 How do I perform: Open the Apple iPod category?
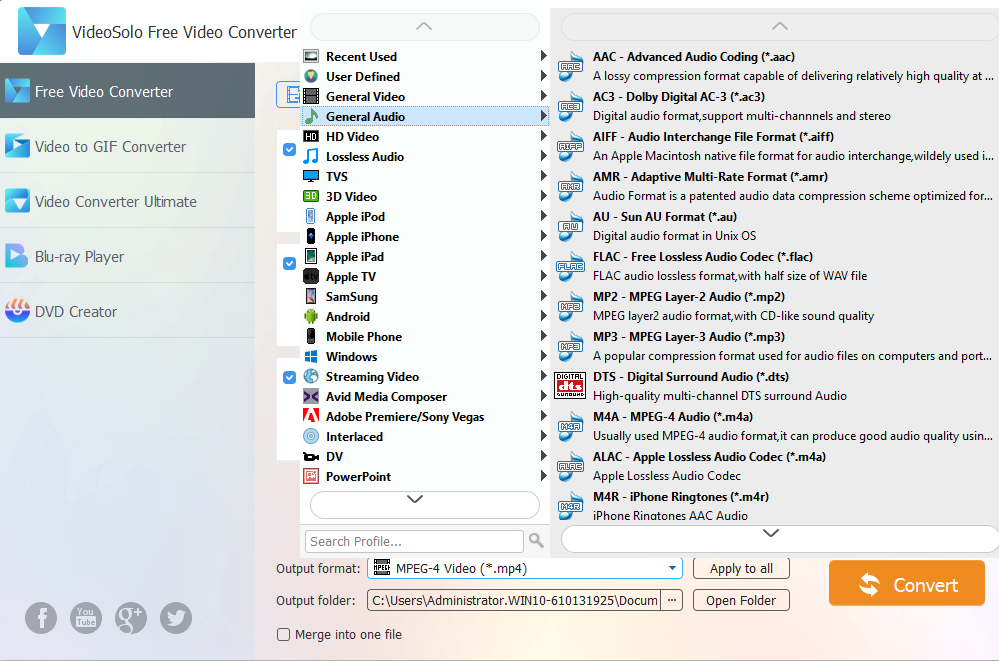coord(424,216)
